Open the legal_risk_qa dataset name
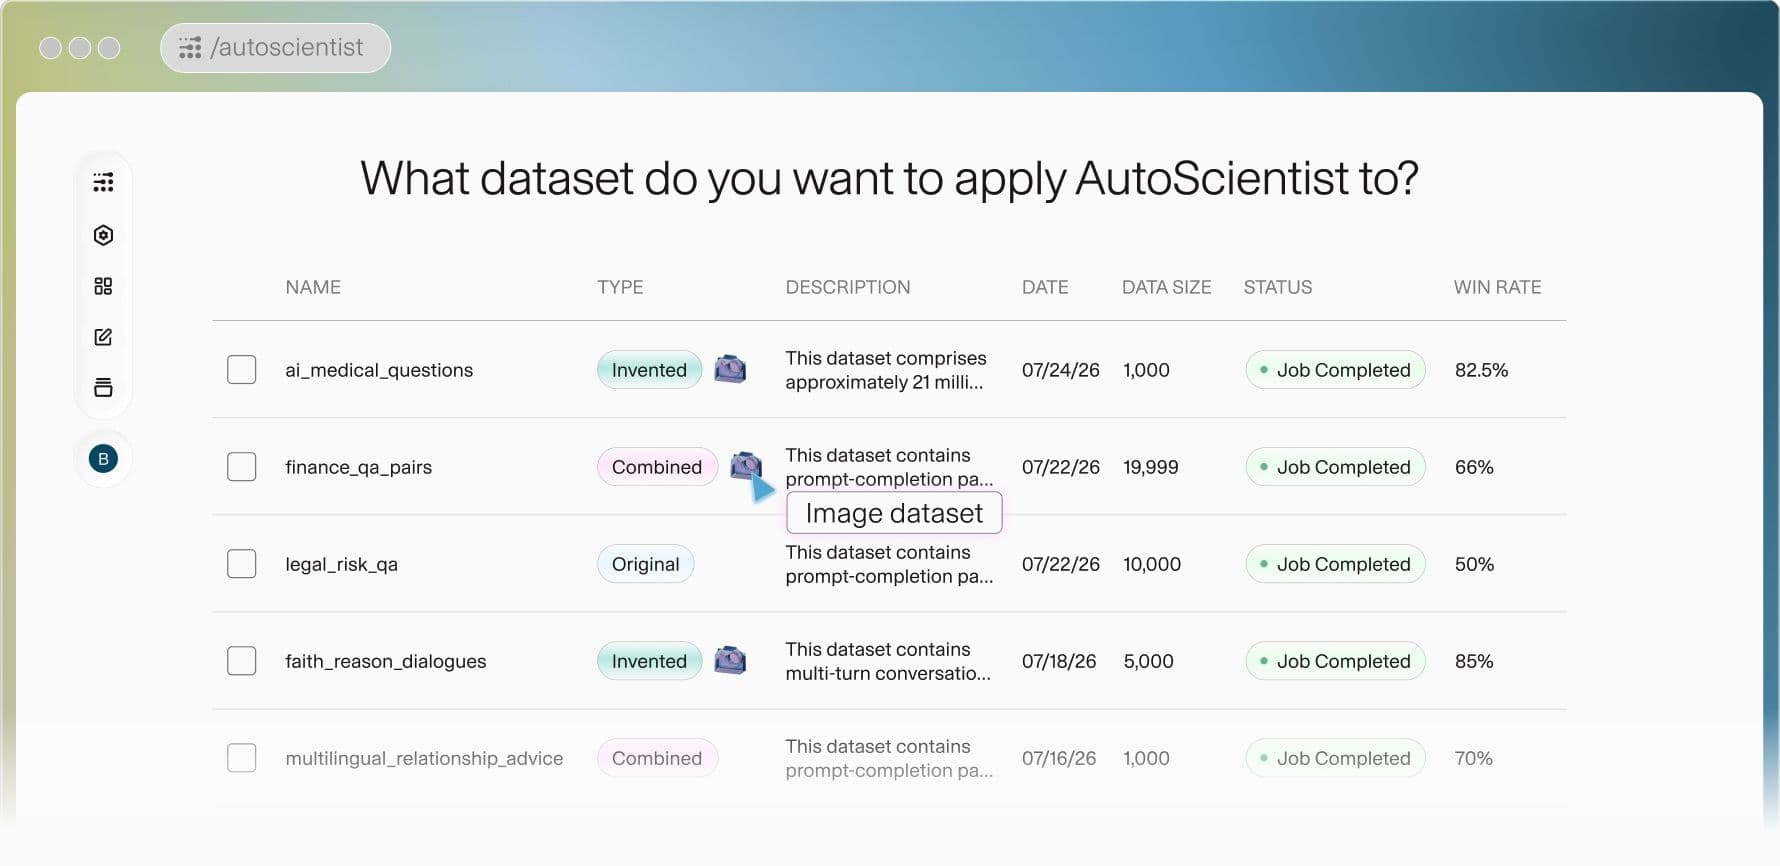1780x866 pixels. 341,564
